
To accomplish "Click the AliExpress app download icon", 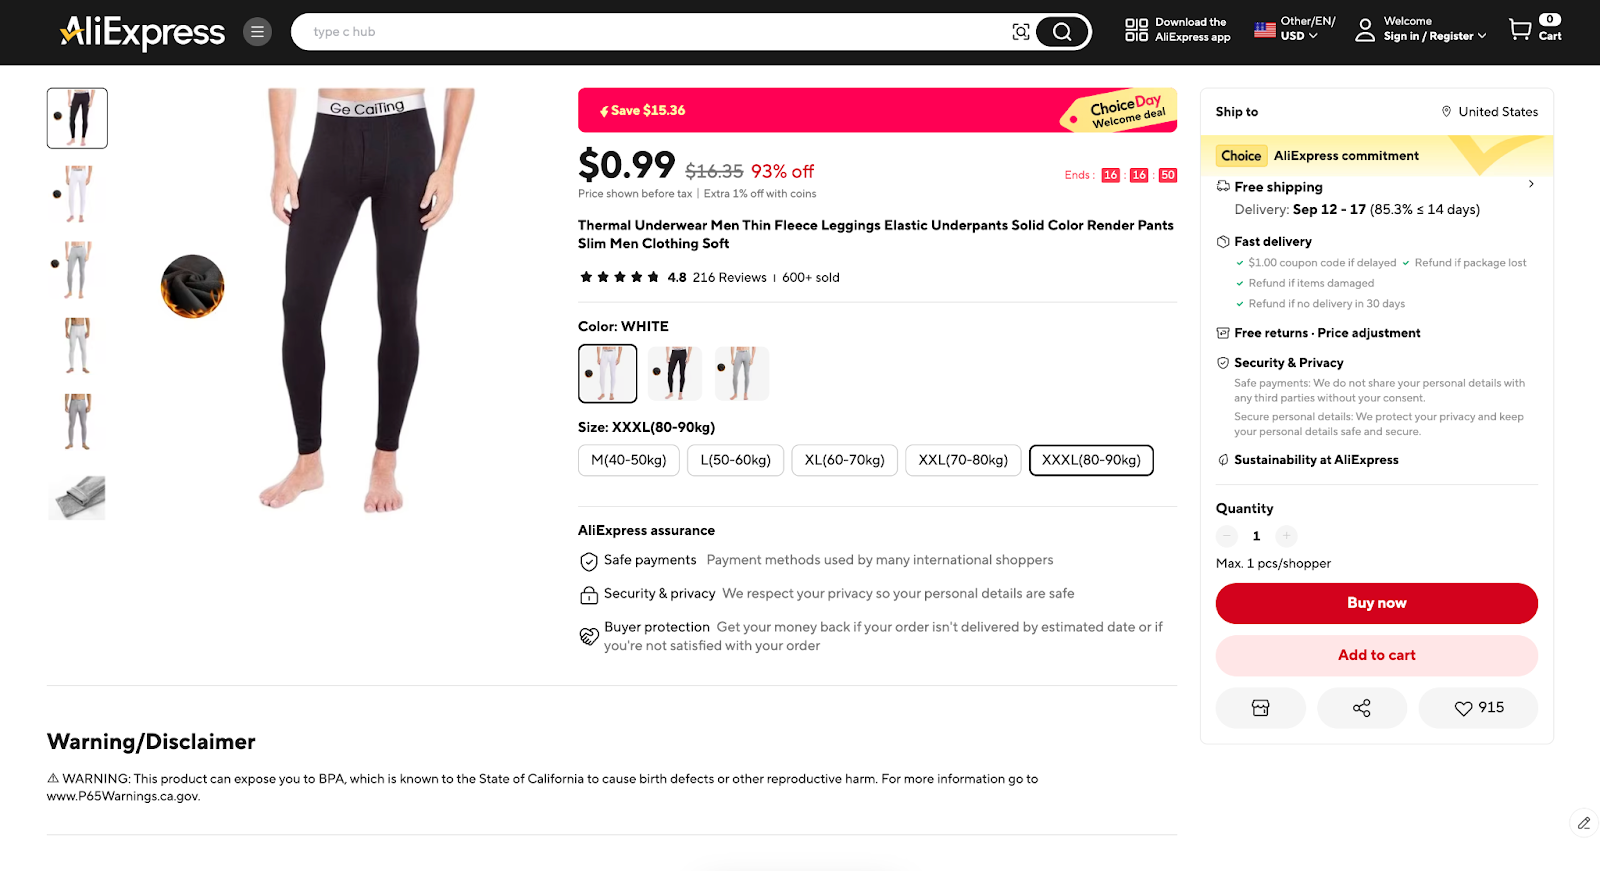I will tap(1136, 29).
